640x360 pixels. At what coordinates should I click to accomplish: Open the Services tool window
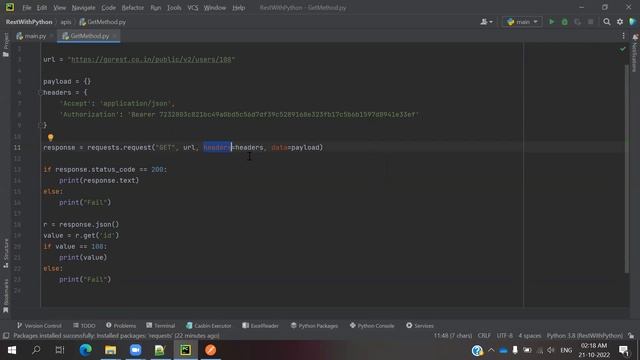420,326
